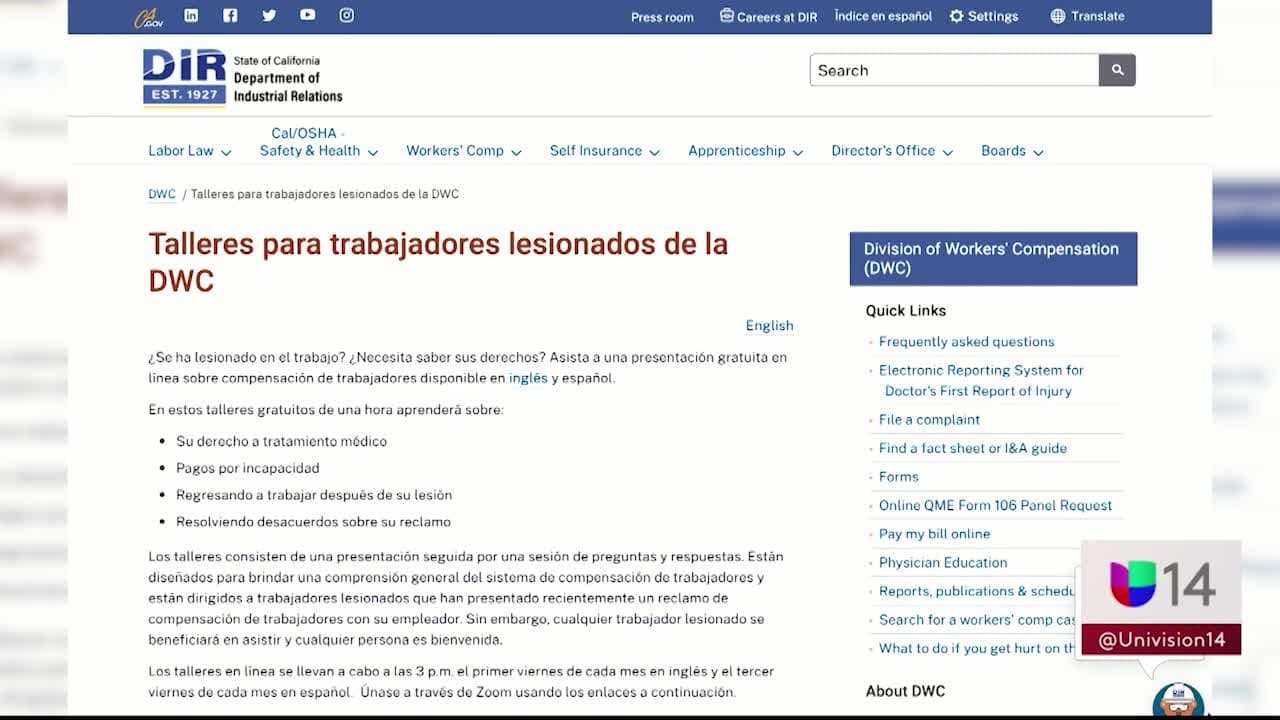This screenshot has height=720, width=1280.
Task: Click the Translate globe option
Action: [x=1087, y=16]
